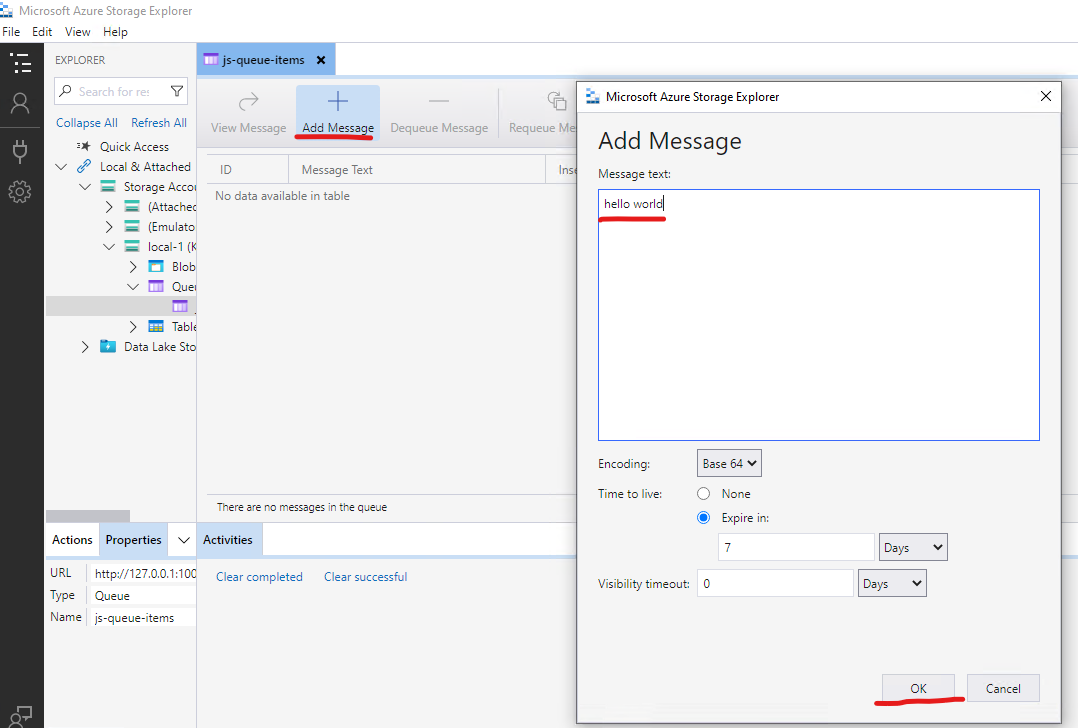Click Cancel in Add Message dialog
Image resolution: width=1078 pixels, height=728 pixels.
pos(1003,688)
